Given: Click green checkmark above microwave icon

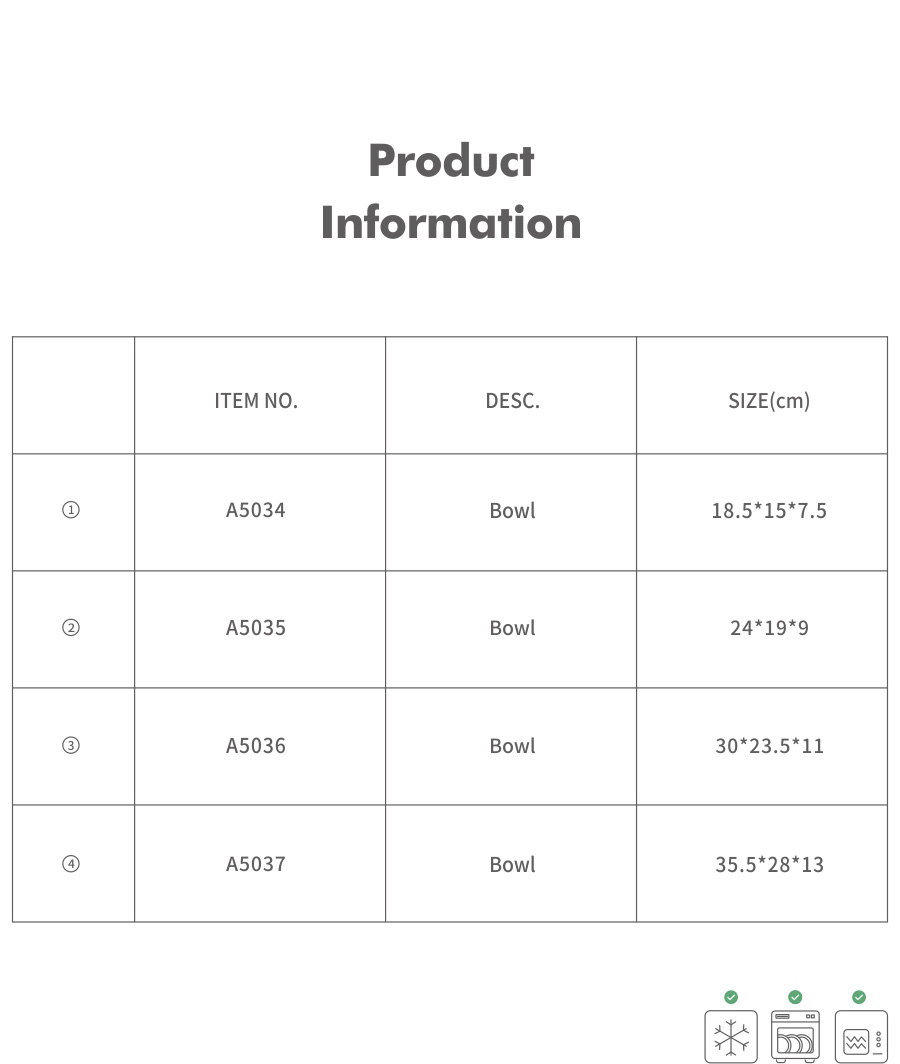Looking at the screenshot, I should [859, 997].
